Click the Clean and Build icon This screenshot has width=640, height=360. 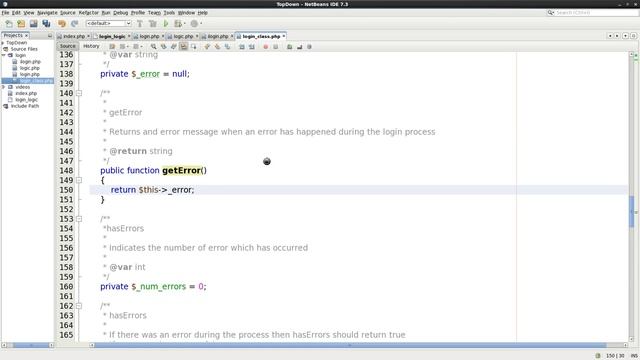pyautogui.click(x=153, y=24)
